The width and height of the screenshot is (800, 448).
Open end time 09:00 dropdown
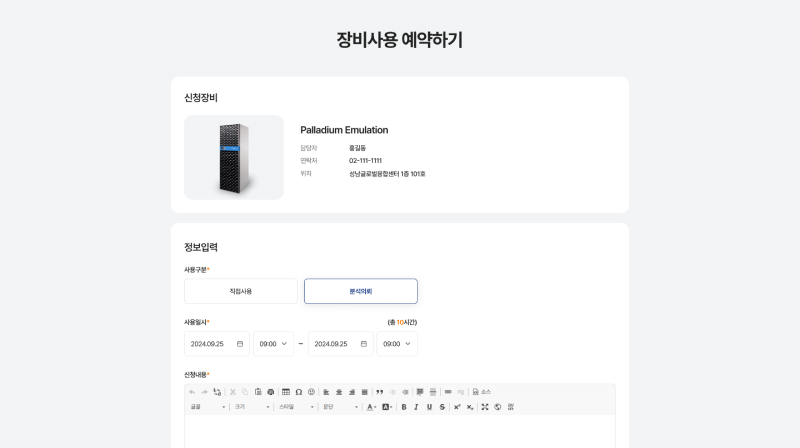397,344
